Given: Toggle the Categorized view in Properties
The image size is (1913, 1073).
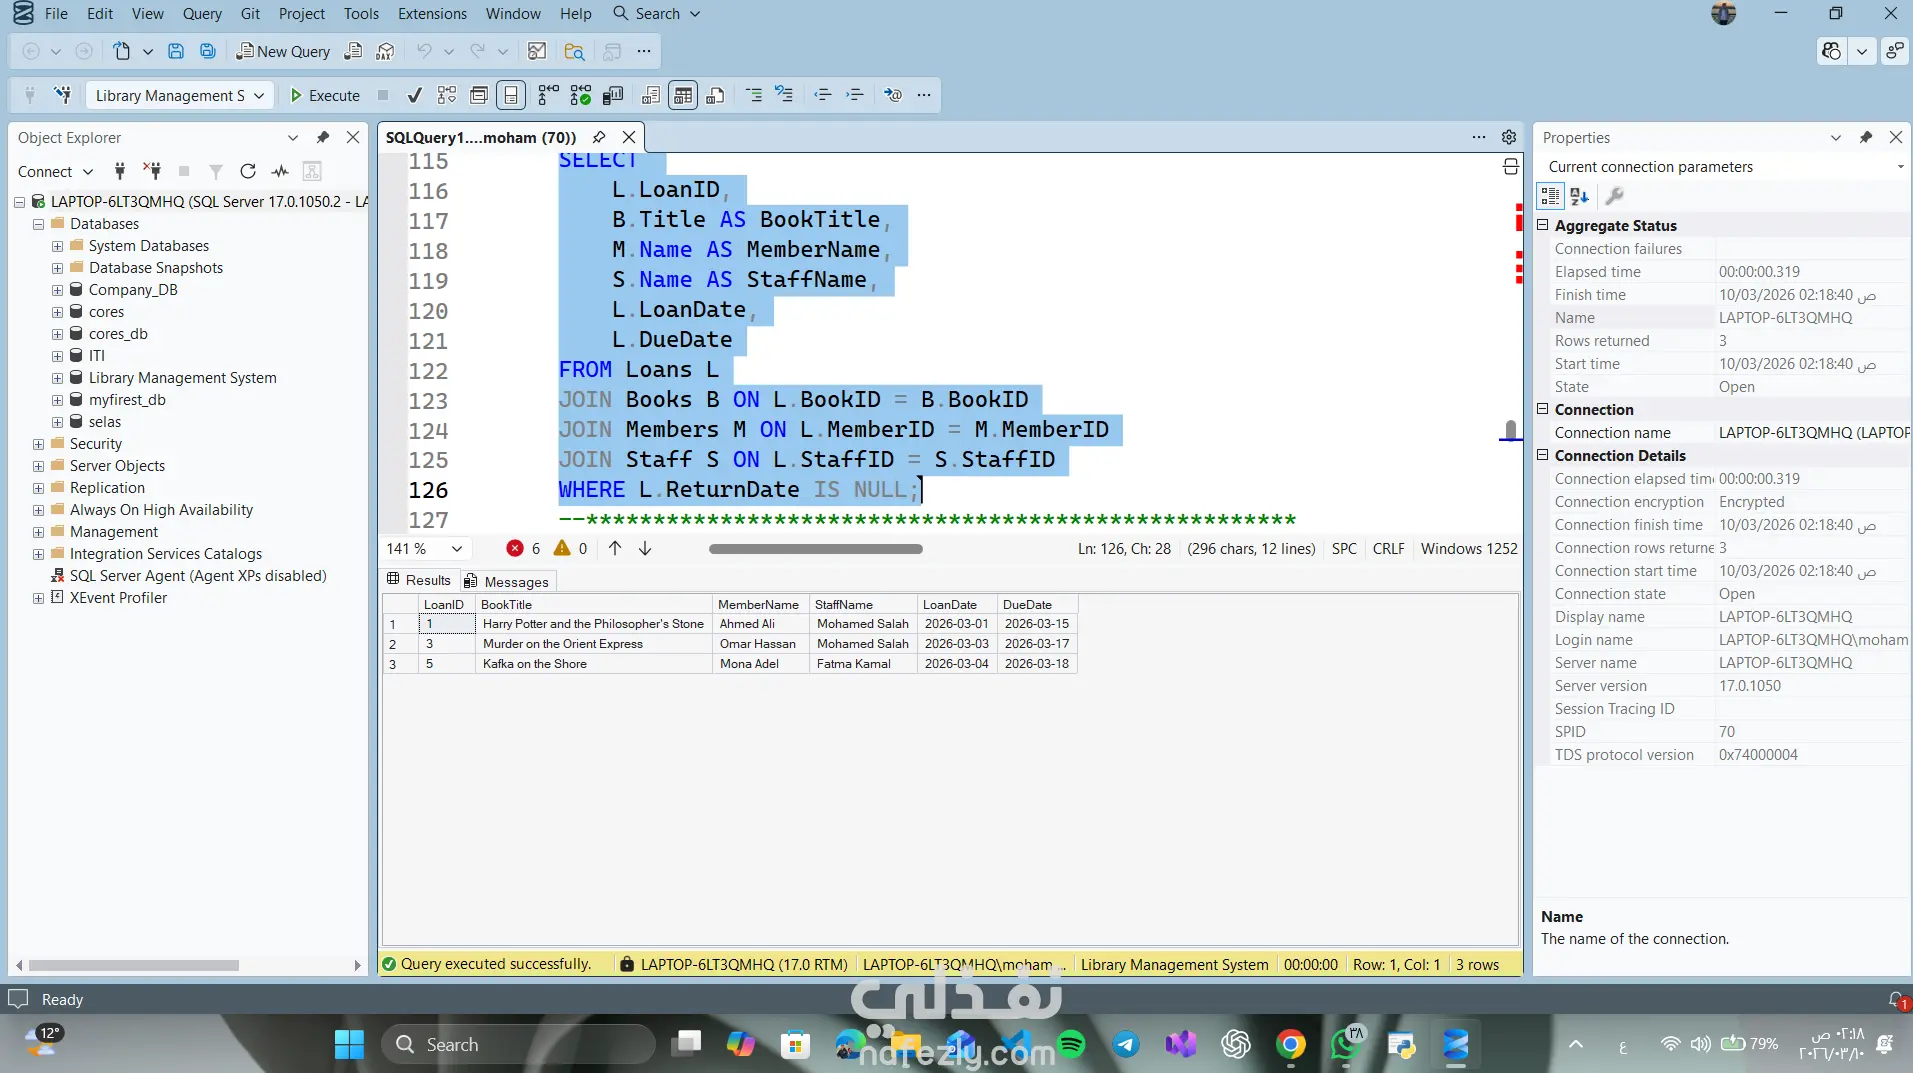Looking at the screenshot, I should (x=1550, y=196).
